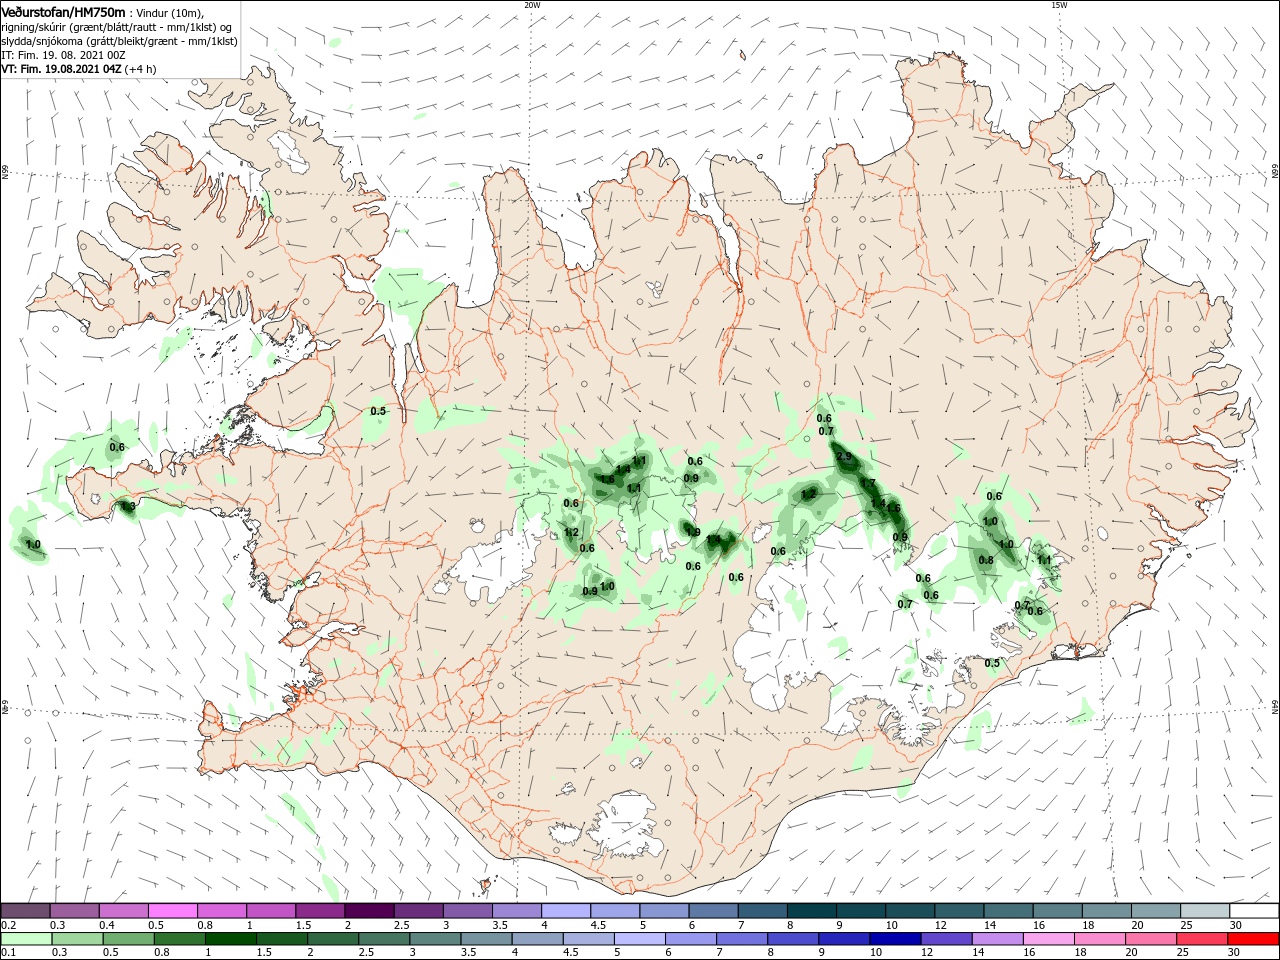Pick the darkest purple swatch labeled 2
Image resolution: width=1280 pixels, height=960 pixels.
[x=369, y=911]
